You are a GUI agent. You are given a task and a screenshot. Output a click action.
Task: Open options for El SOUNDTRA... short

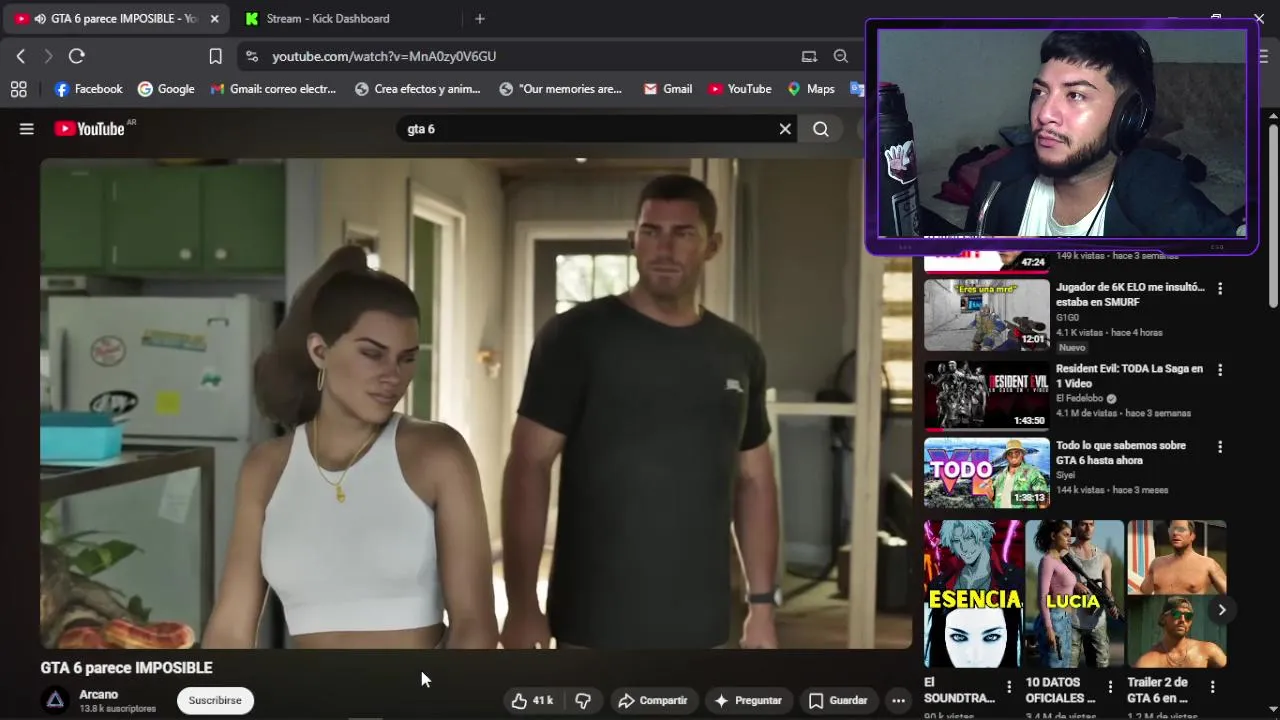(1009, 687)
